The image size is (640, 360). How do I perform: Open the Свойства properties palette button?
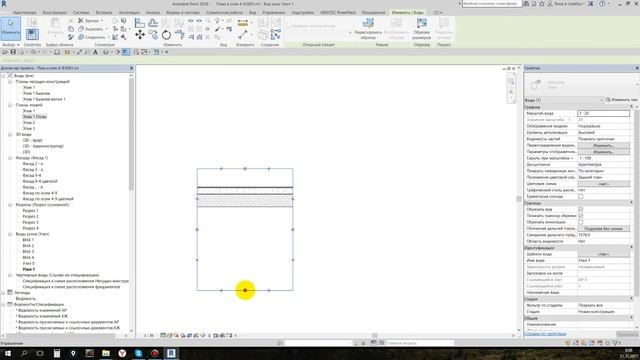click(32, 34)
